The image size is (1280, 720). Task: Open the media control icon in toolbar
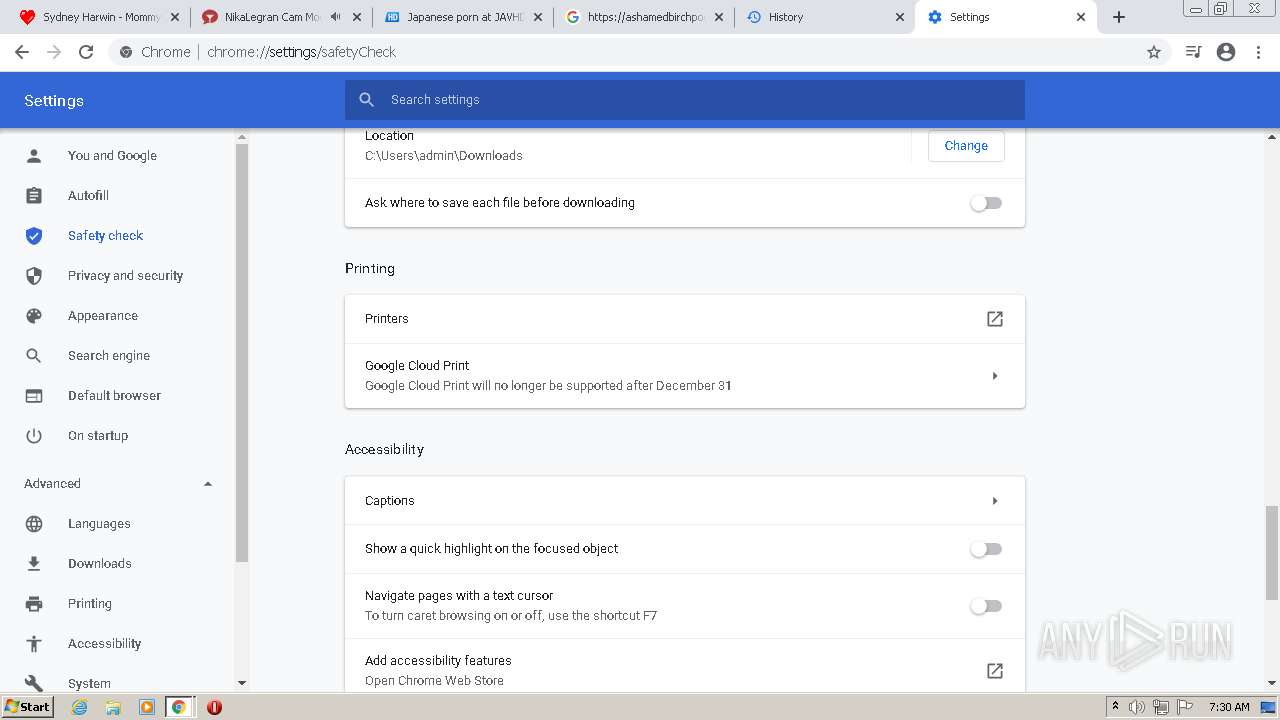pos(1193,52)
